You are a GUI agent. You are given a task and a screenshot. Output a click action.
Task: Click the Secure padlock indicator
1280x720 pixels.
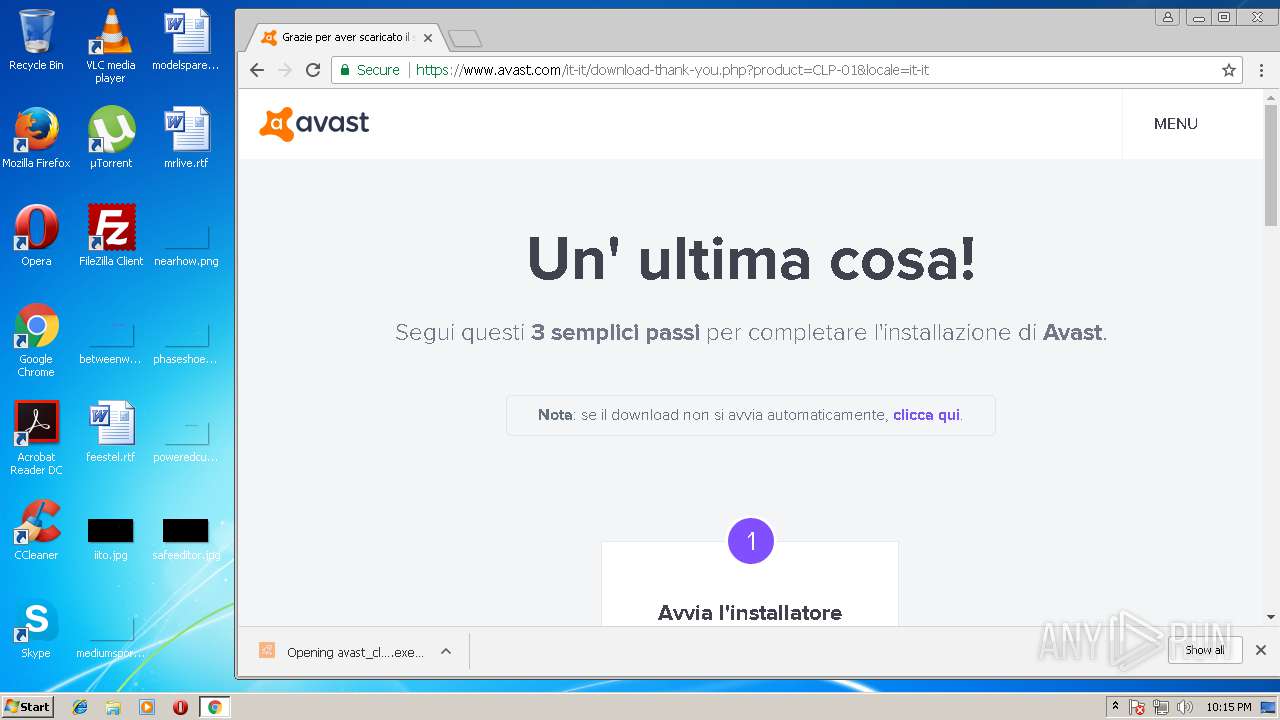[x=369, y=70]
